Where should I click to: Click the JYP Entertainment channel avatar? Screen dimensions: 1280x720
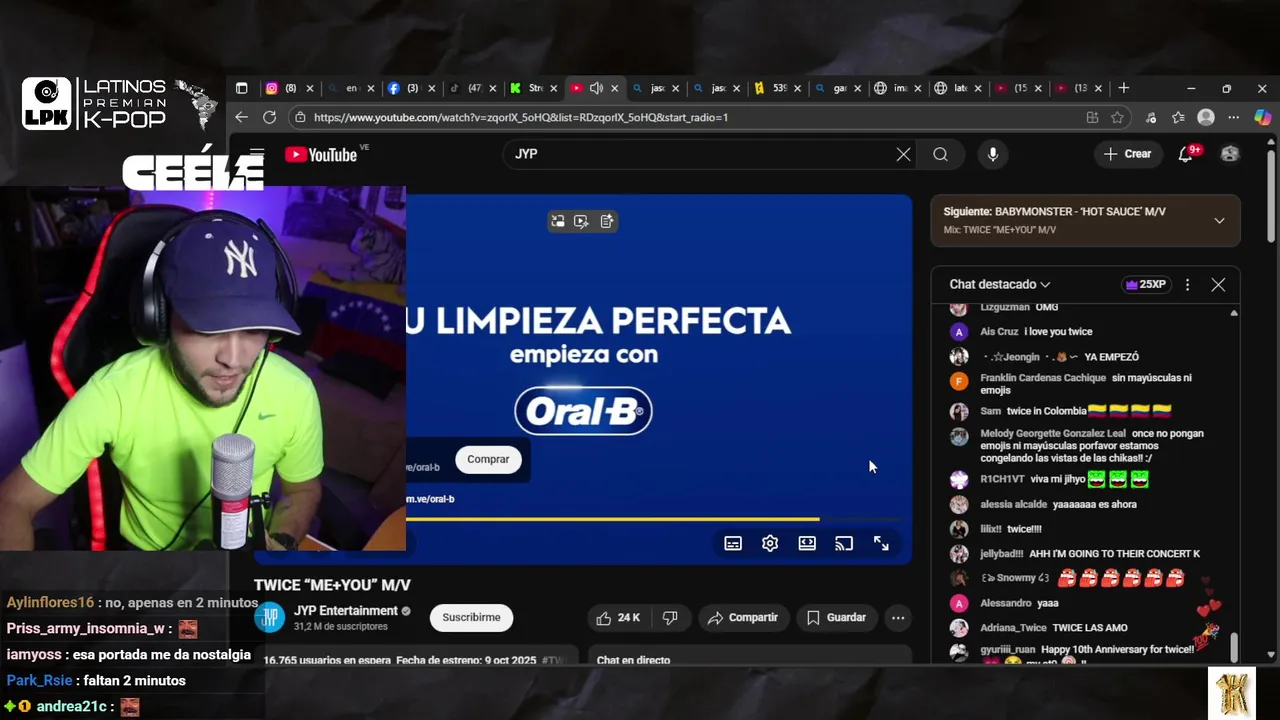pos(269,618)
